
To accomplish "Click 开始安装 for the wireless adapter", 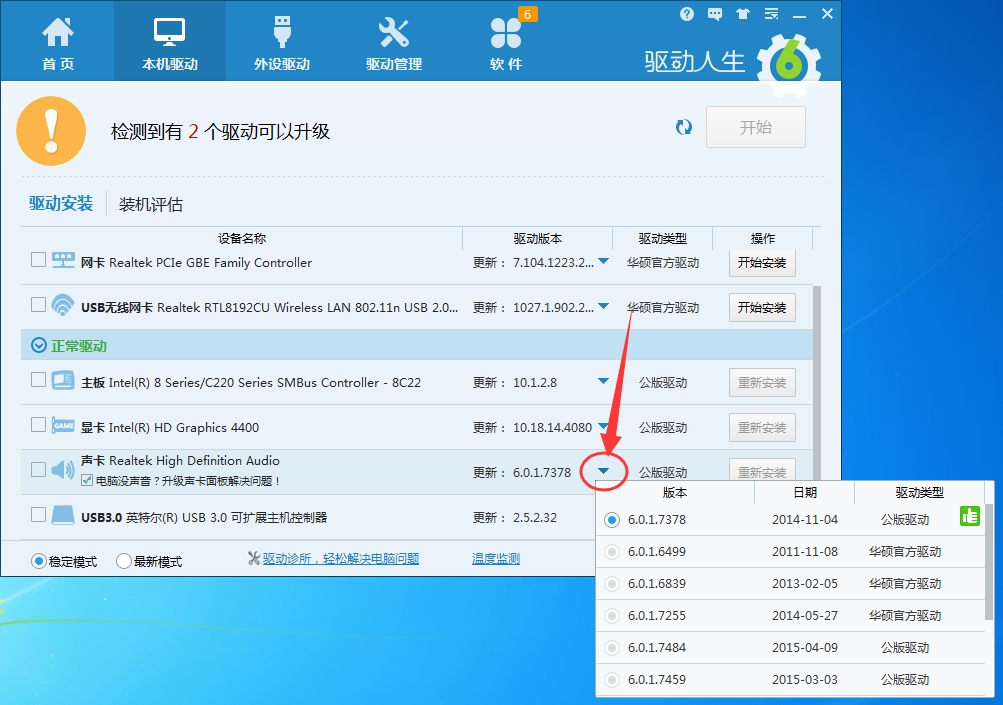I will pos(761,307).
